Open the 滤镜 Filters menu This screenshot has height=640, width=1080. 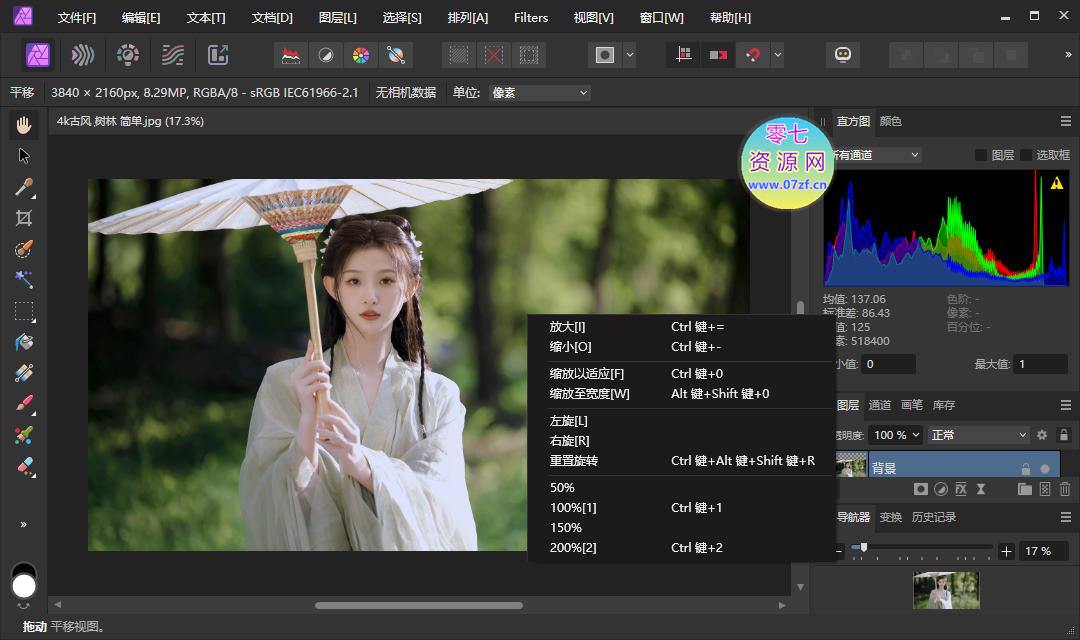tap(531, 18)
